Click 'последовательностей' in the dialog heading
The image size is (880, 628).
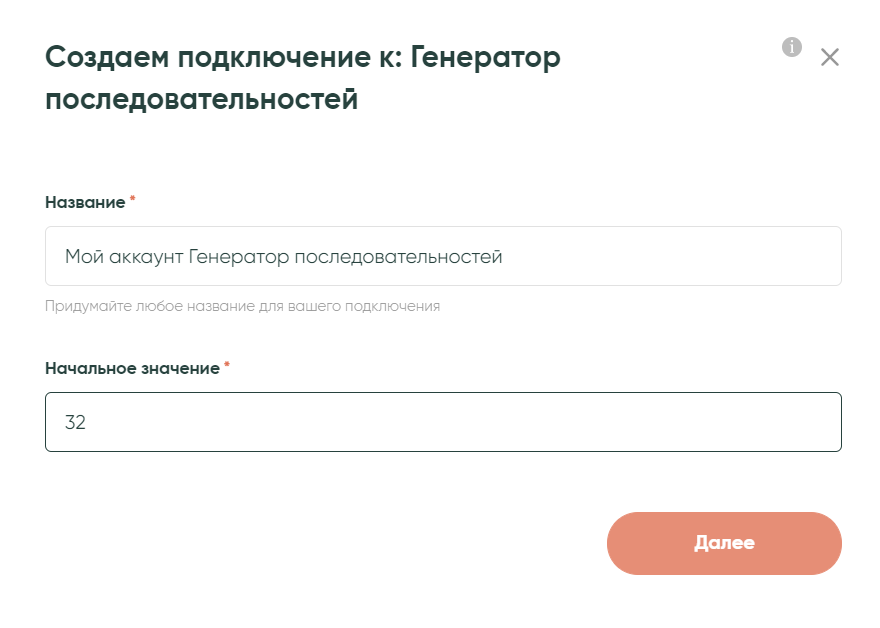coord(201,100)
